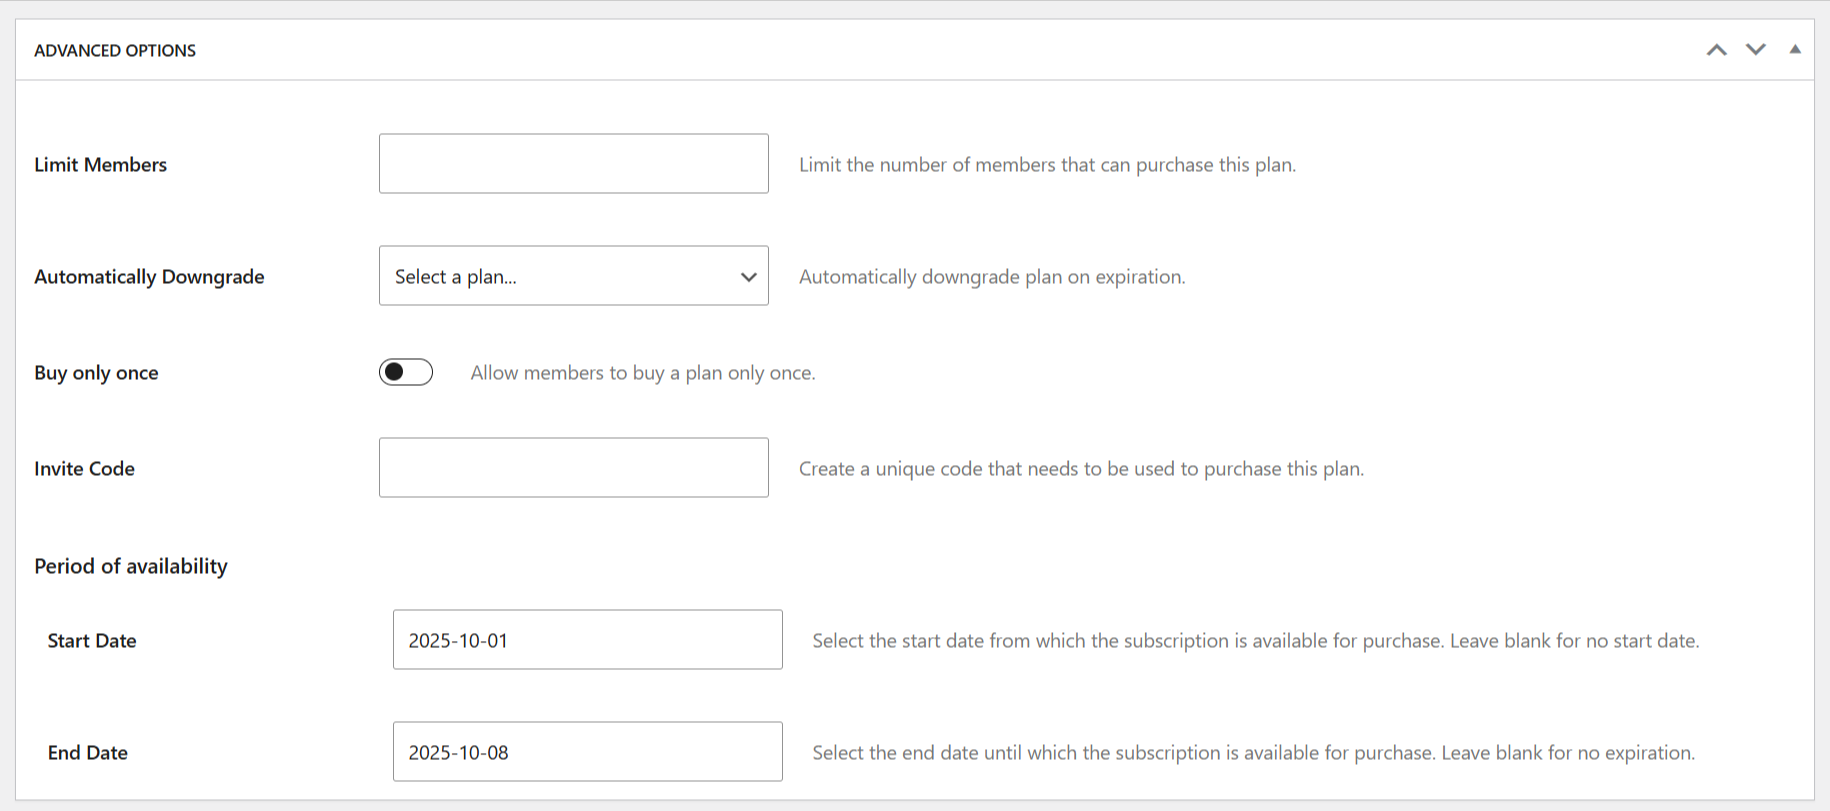The height and width of the screenshot is (811, 1830).
Task: Click the Buy only once label
Action: click(x=96, y=373)
